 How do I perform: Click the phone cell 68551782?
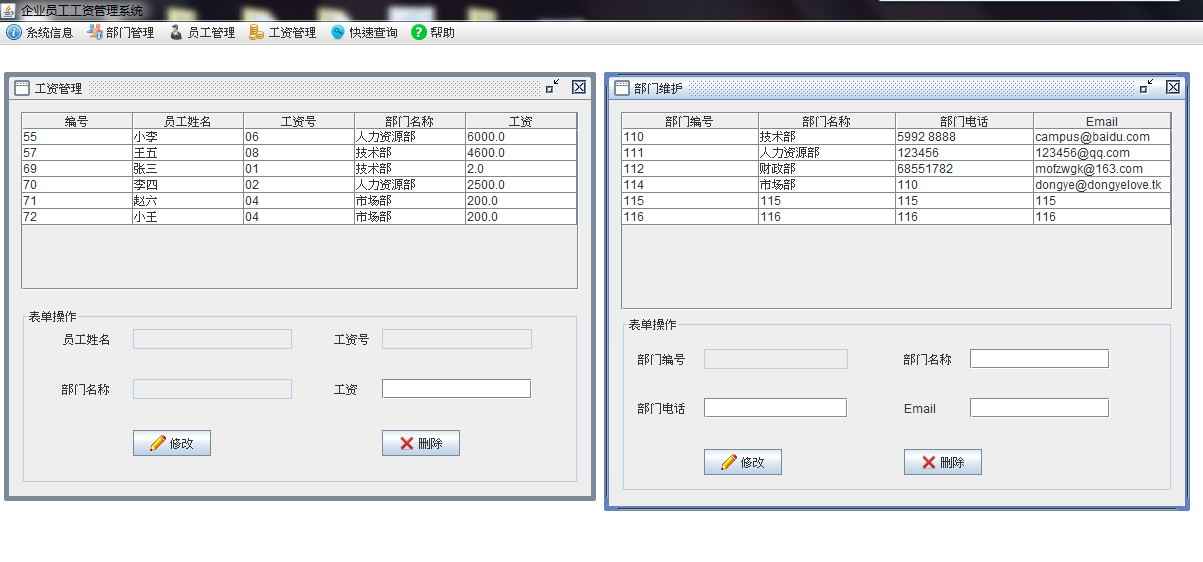[965, 169]
